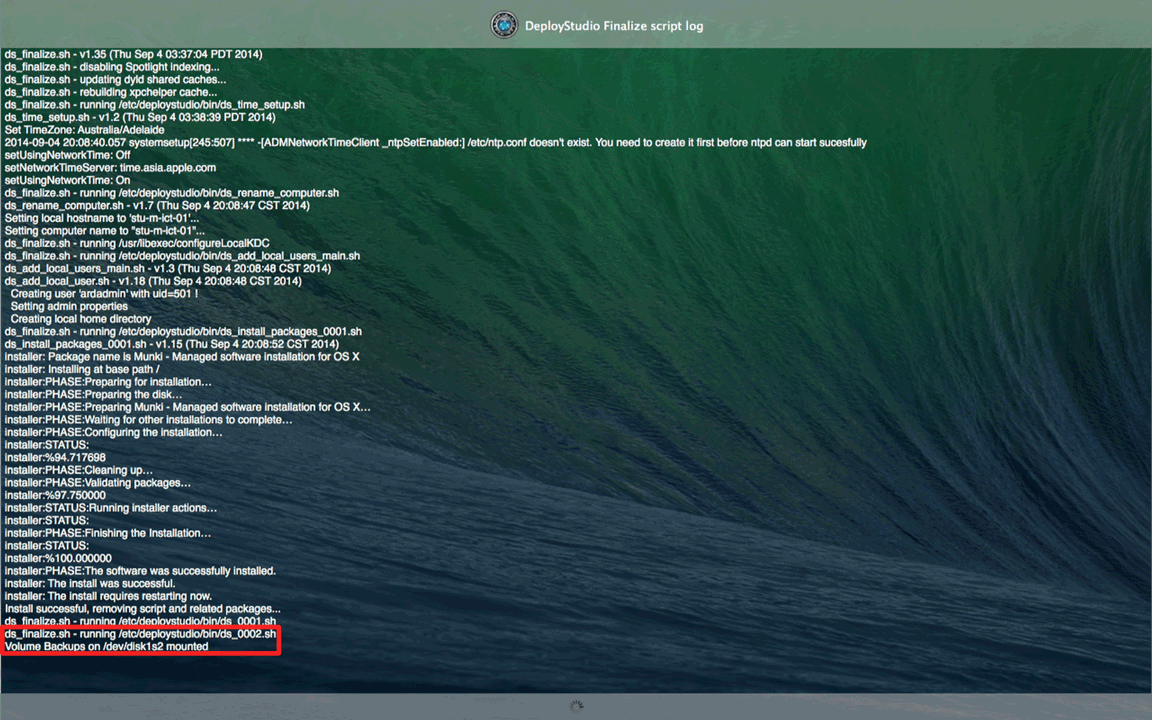The height and width of the screenshot is (720, 1152).
Task: Click the loading spinner in bottom bar
Action: point(575,706)
